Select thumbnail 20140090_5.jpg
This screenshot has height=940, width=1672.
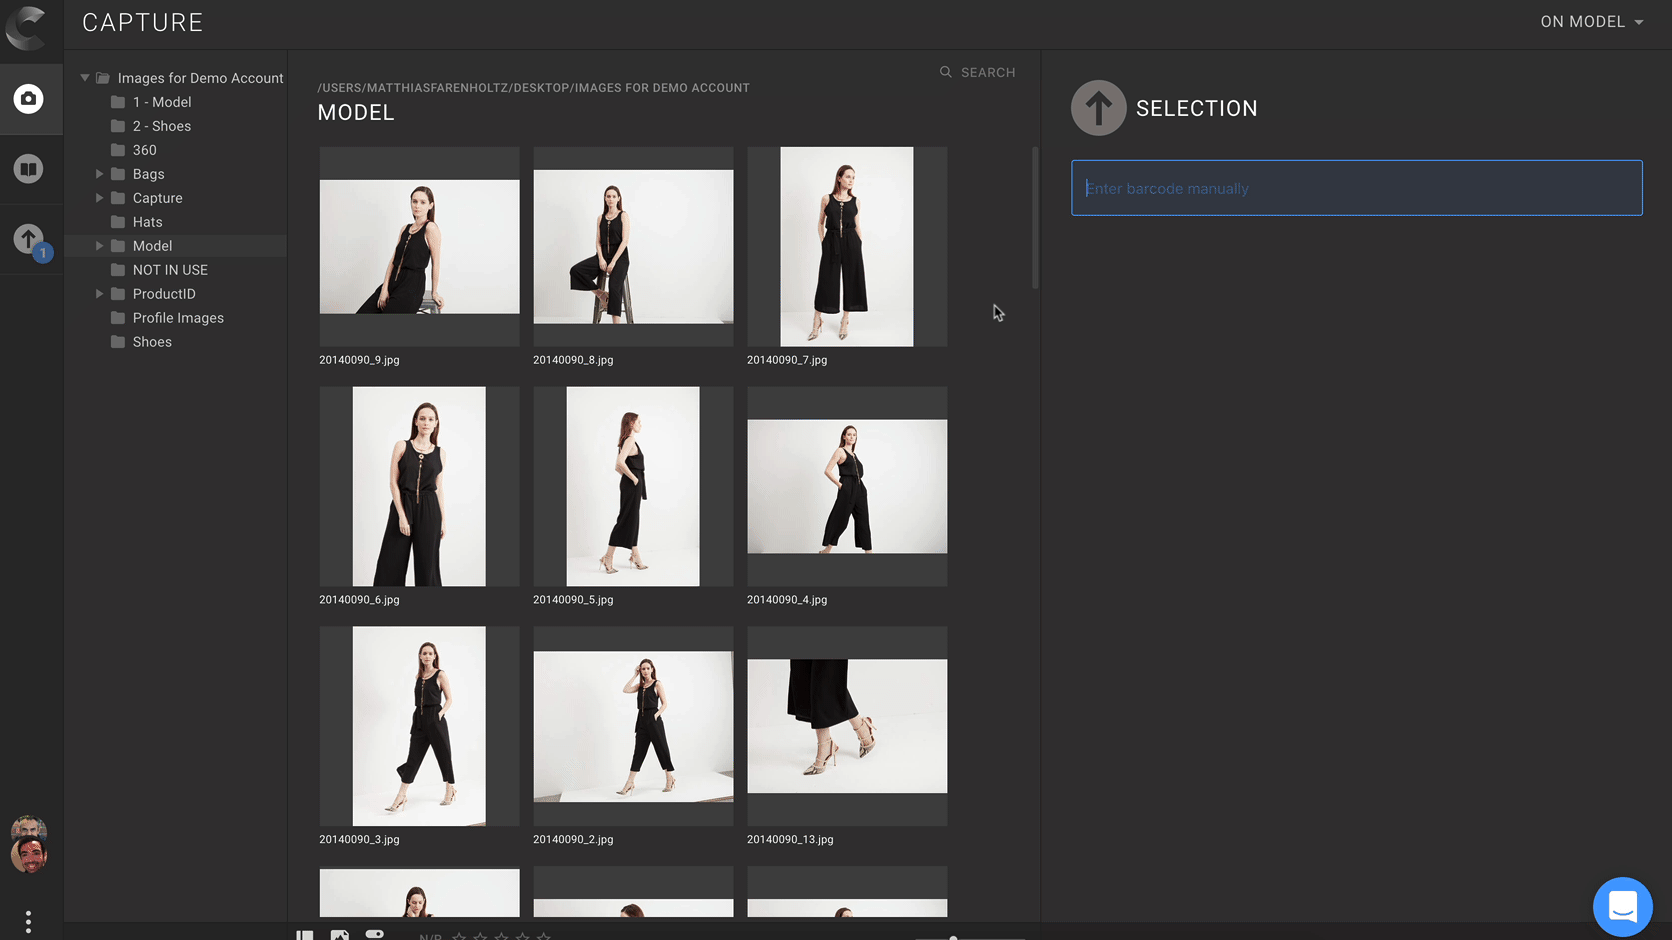pos(633,487)
